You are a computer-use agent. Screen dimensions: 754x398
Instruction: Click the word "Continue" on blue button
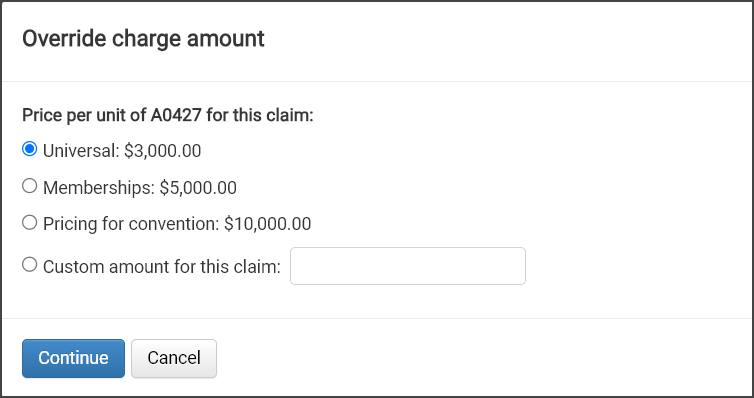[x=73, y=358]
